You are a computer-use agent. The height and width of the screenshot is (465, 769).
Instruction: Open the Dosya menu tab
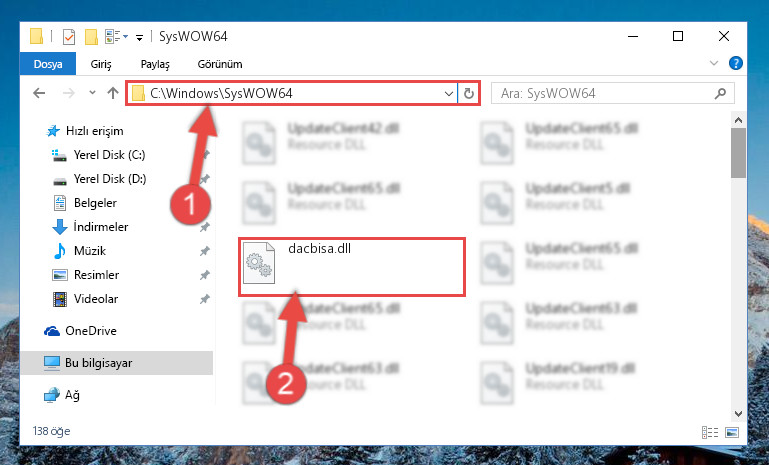pyautogui.click(x=48, y=64)
